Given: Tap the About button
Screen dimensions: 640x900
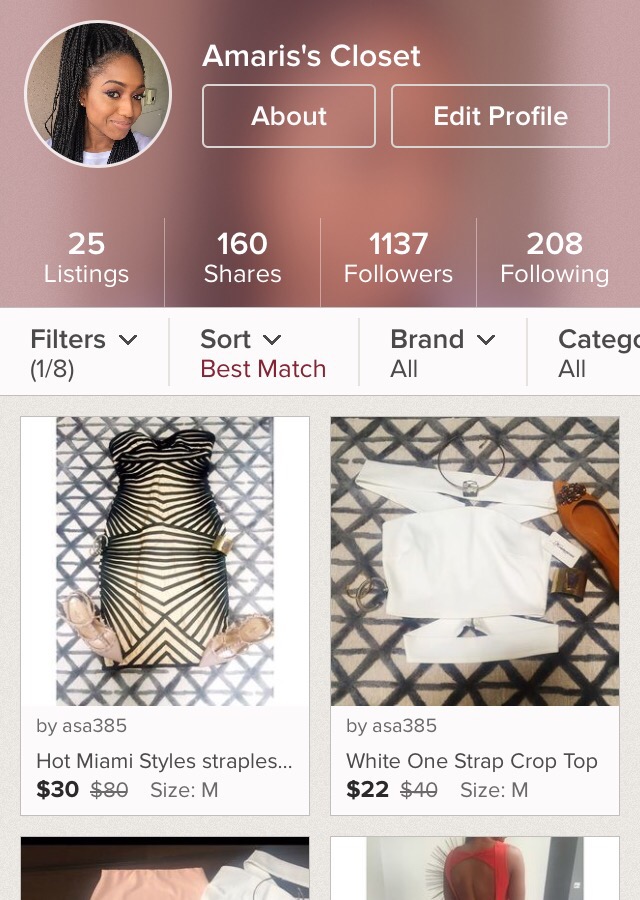Looking at the screenshot, I should 289,116.
